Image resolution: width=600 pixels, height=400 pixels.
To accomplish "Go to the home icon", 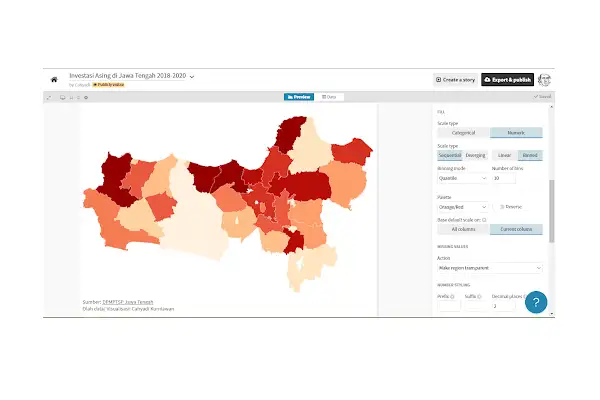I will (x=54, y=80).
